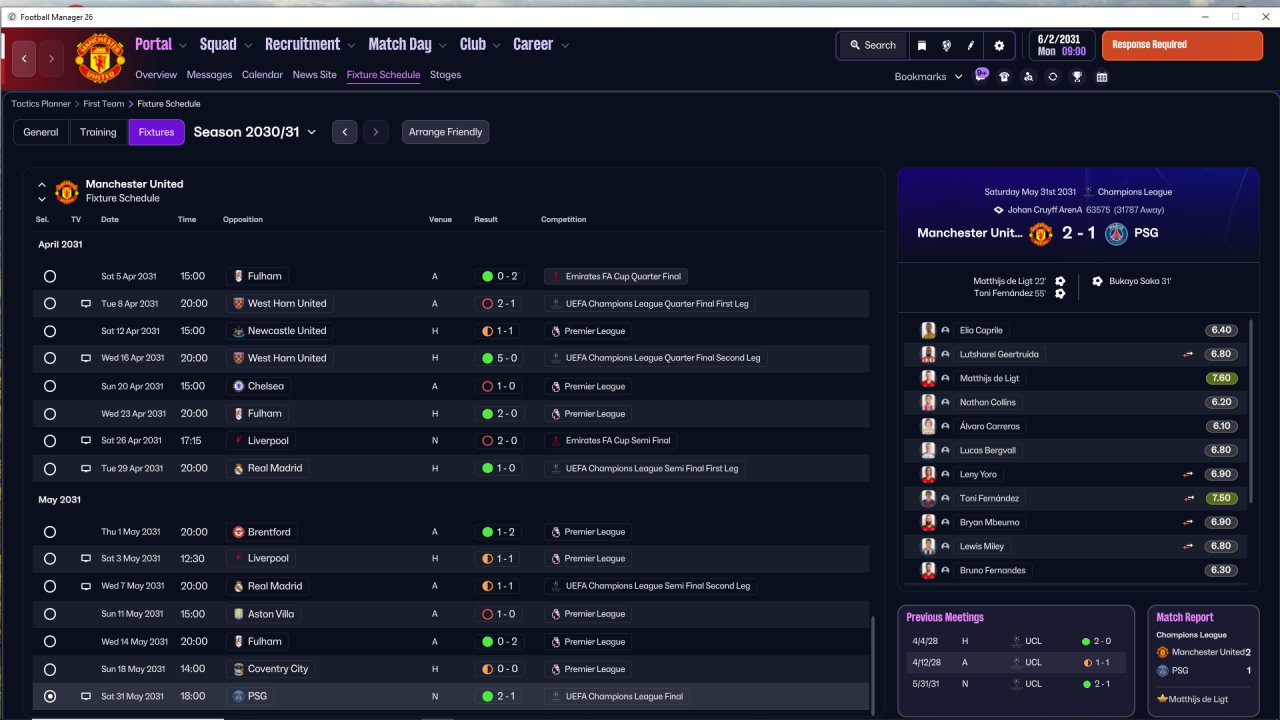Click the TV icon on Tue 8 Apr row
This screenshot has width=1280, height=720.
coord(86,304)
